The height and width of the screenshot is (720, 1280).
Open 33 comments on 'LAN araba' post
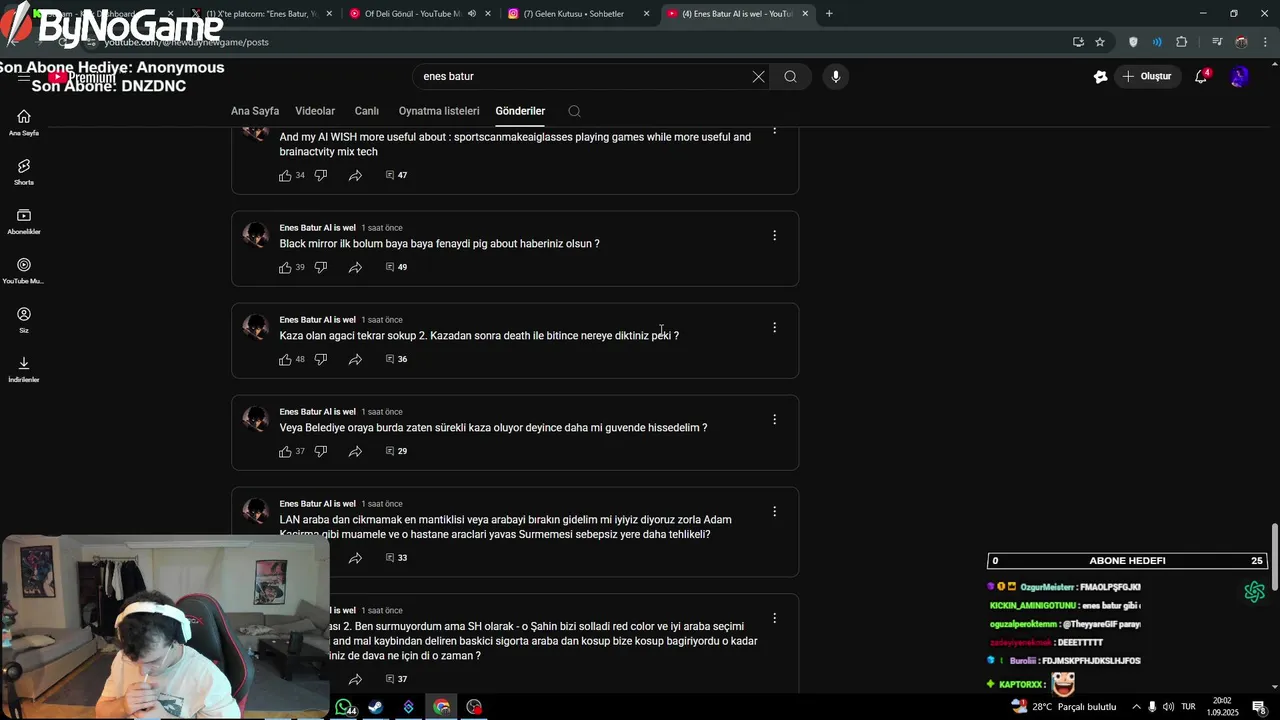coord(396,558)
